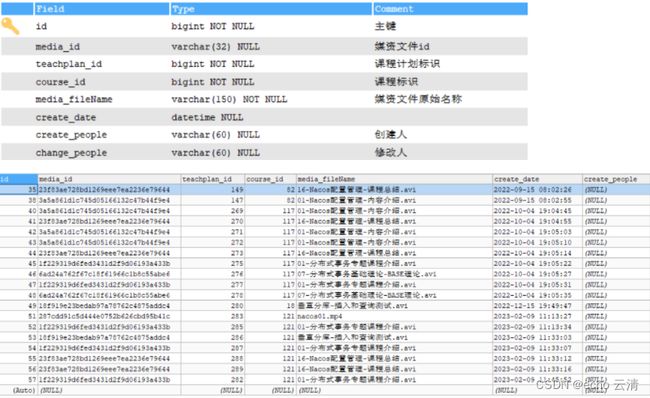Click the 2022-09-15 08:02:55 create_date cell
Screen dimensions: 650x398
click(x=537, y=200)
